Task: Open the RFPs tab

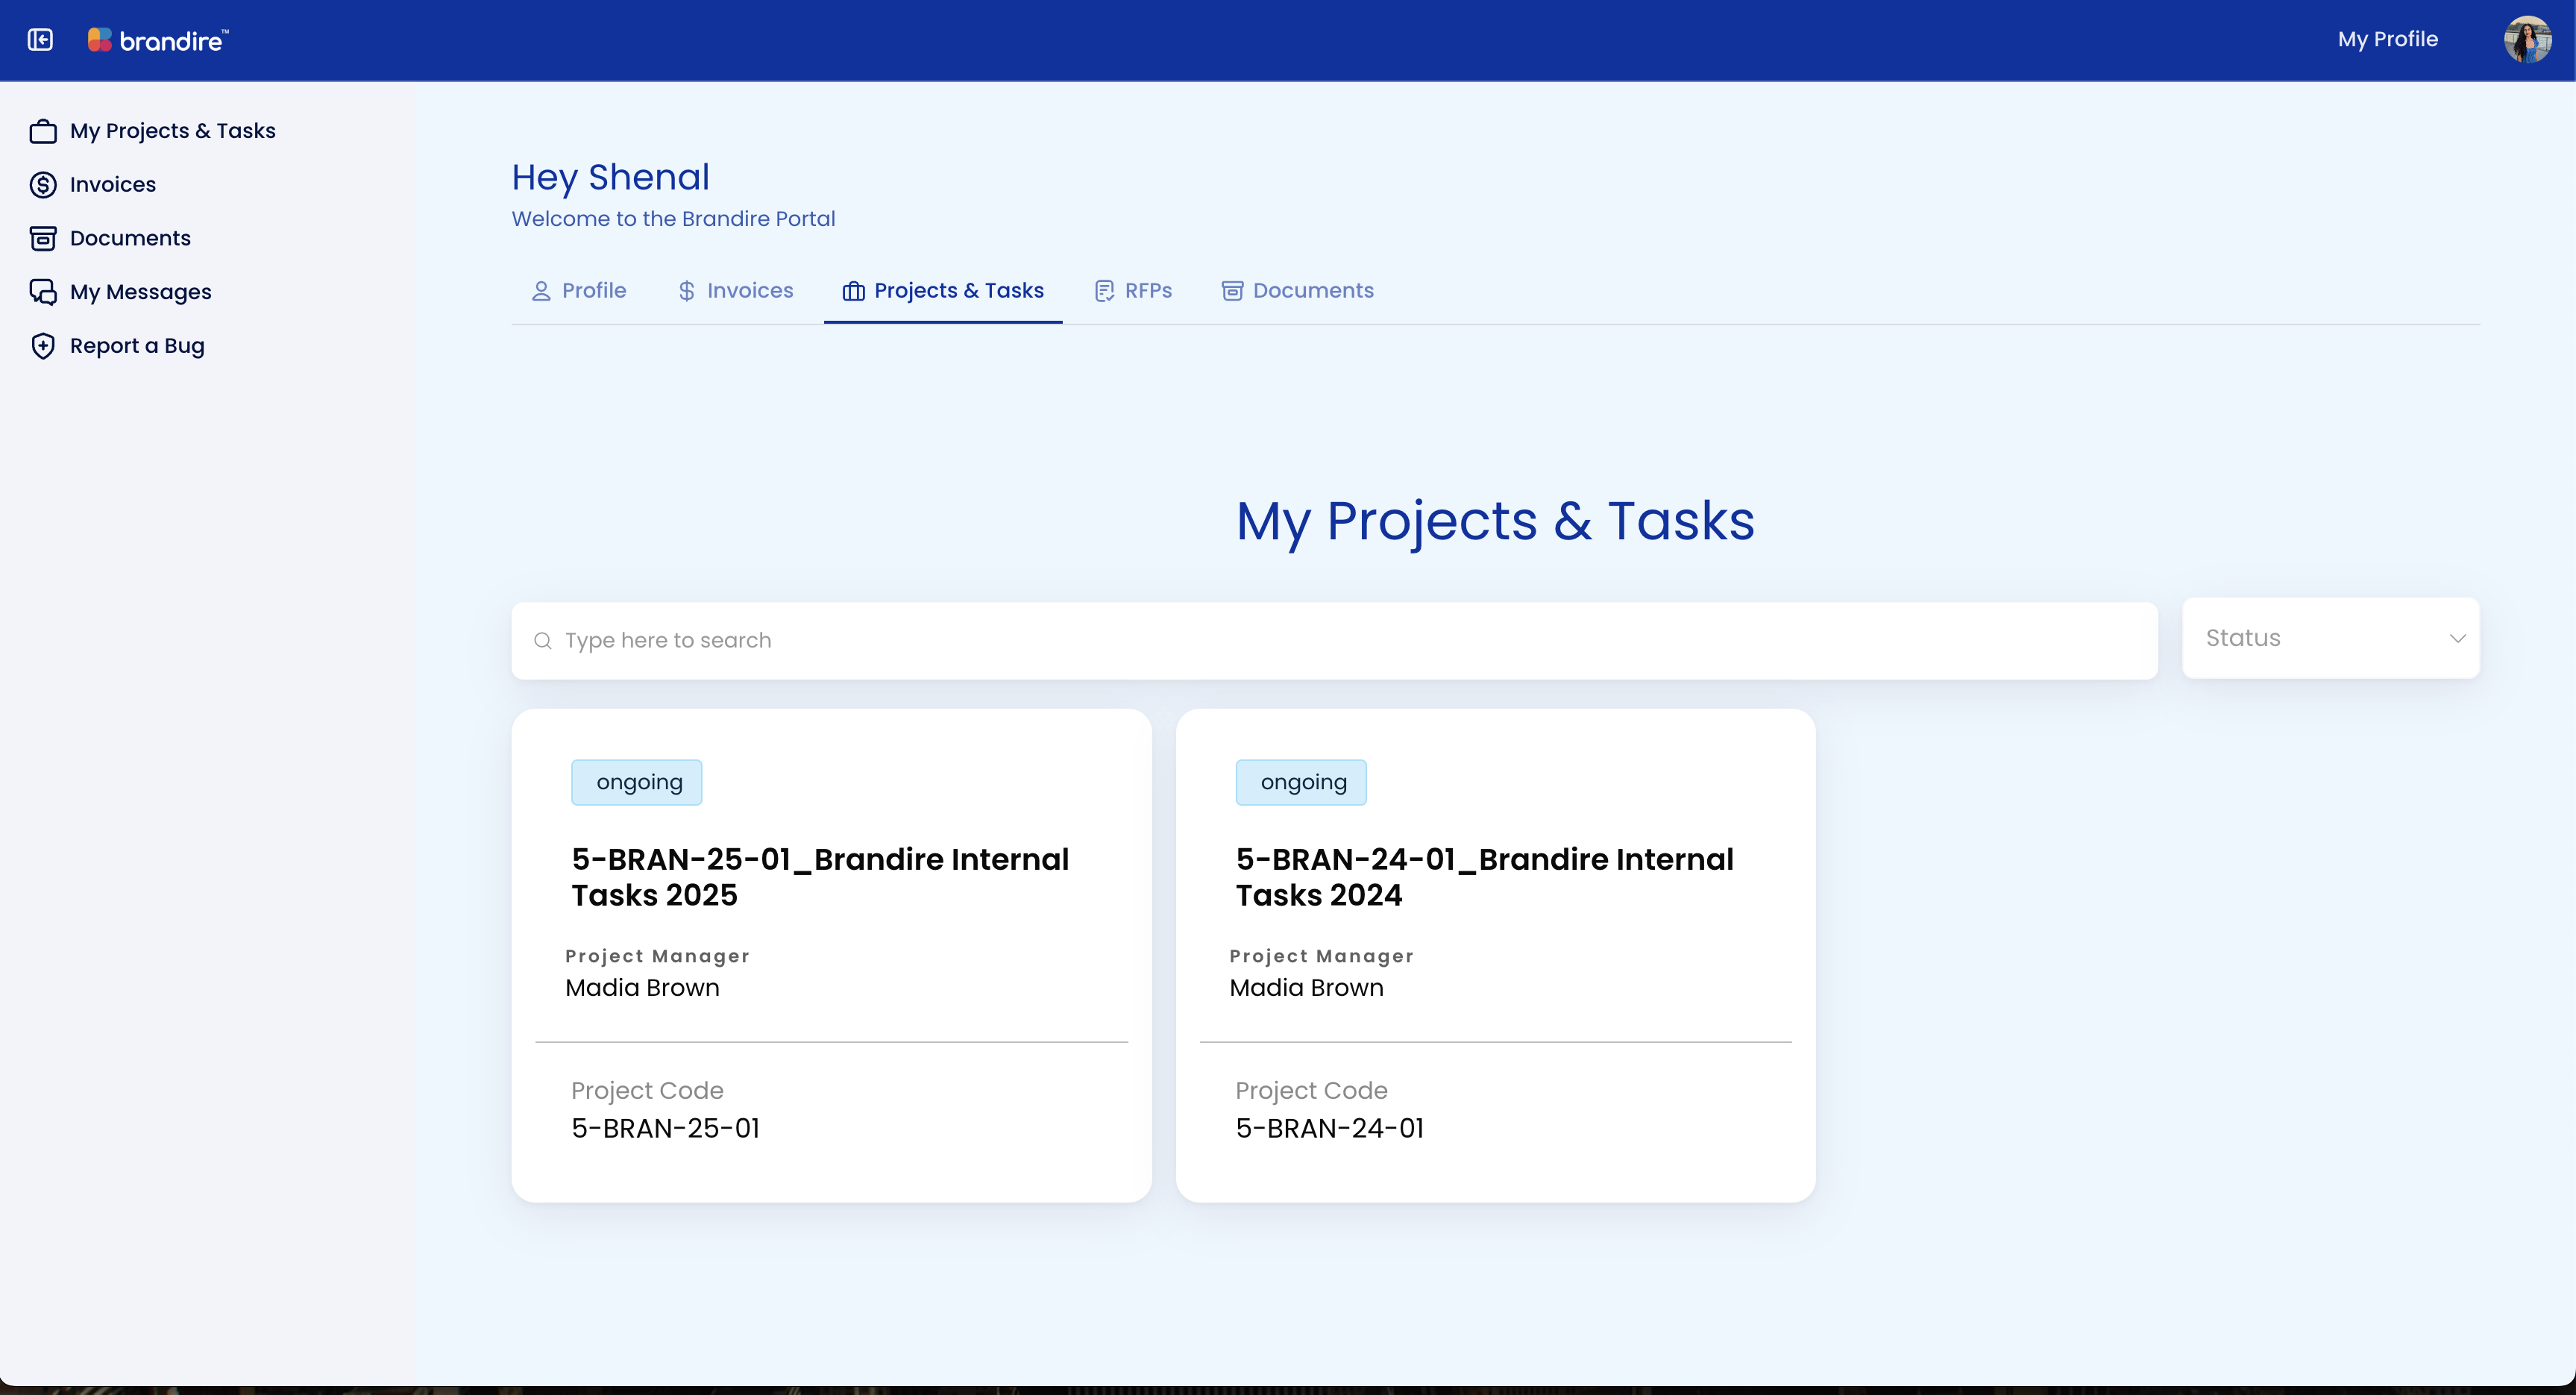Action: click(x=1133, y=291)
